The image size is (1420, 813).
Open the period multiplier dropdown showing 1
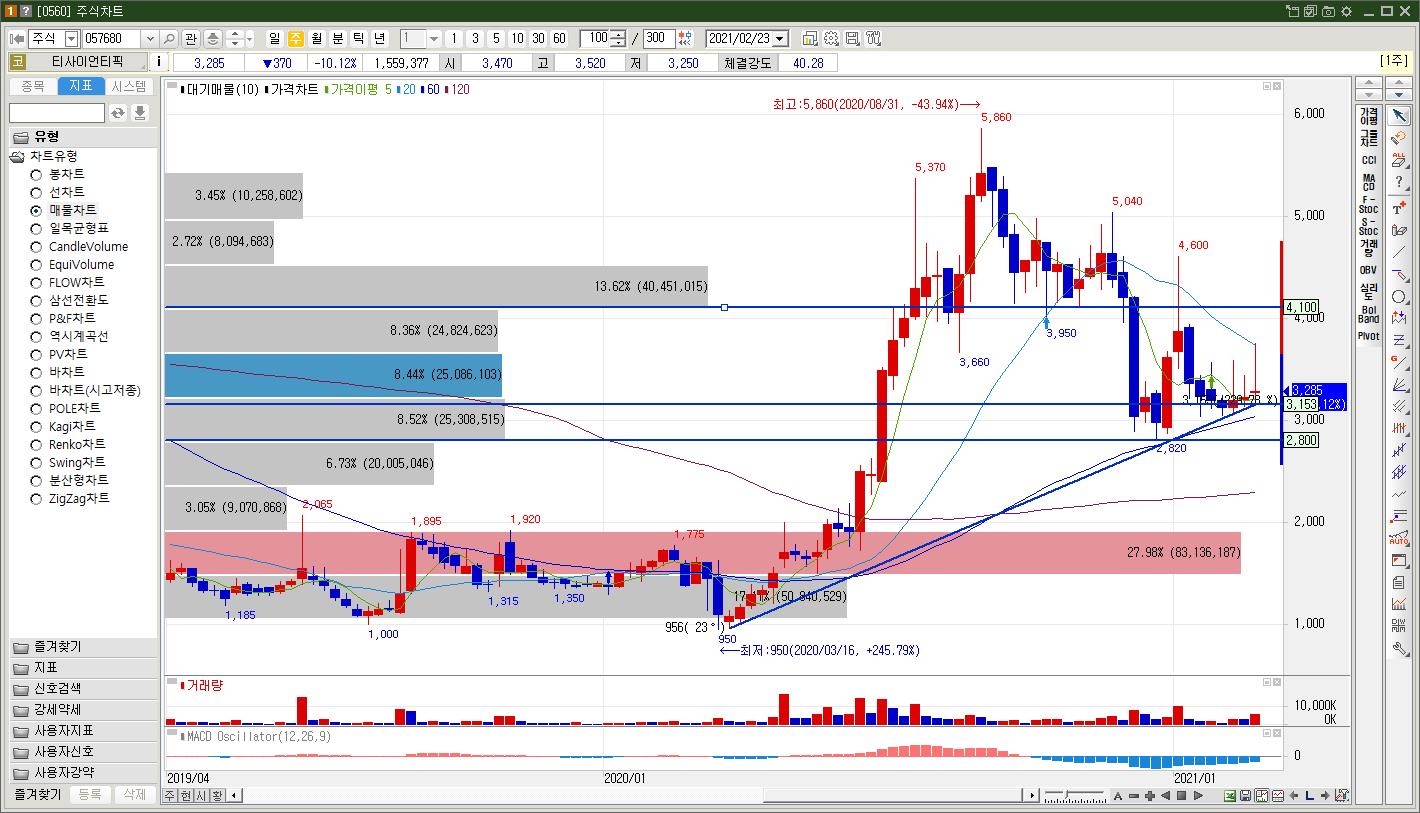pos(434,38)
